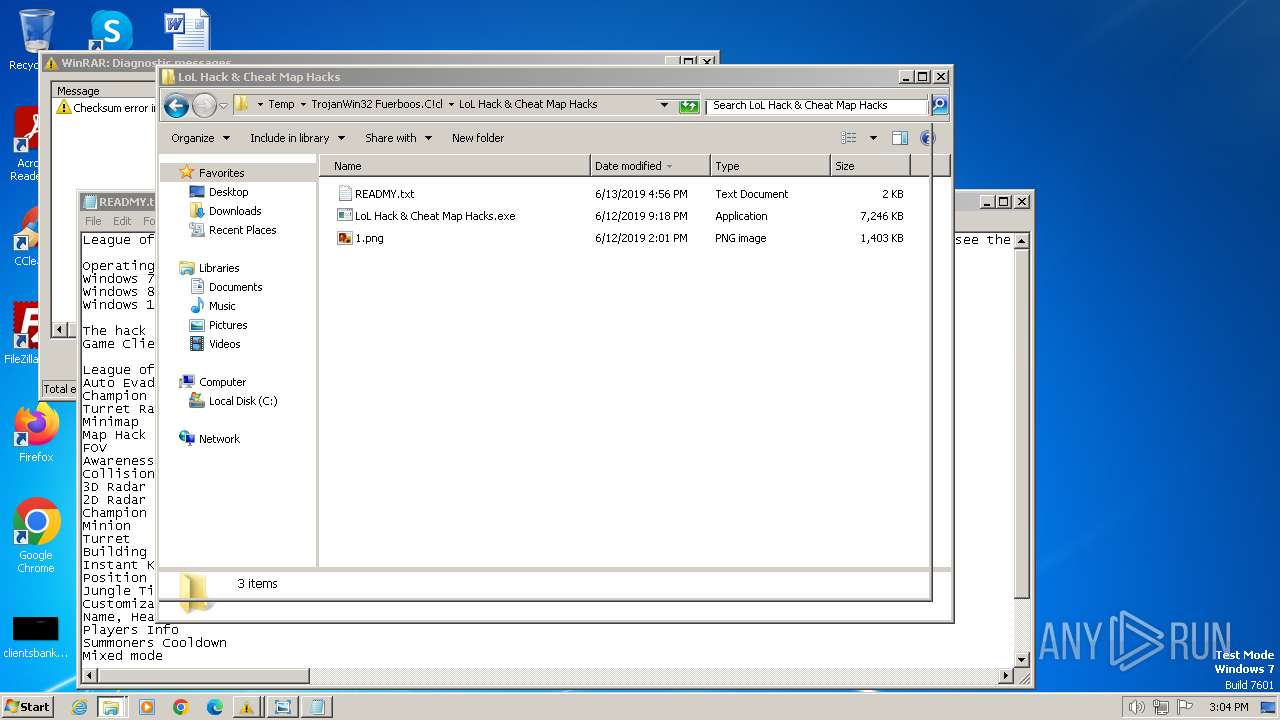Click the taskbar clock 3:04 PM

tap(1228, 707)
